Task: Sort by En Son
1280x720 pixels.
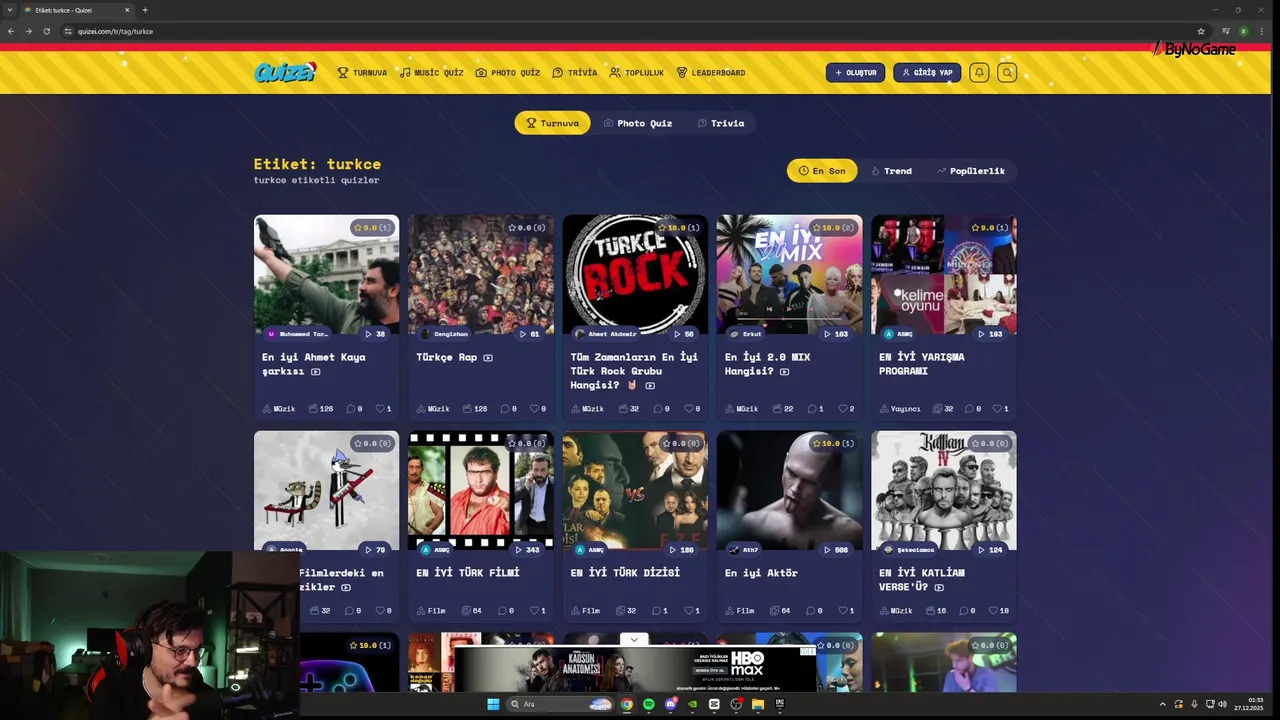Action: tap(822, 171)
